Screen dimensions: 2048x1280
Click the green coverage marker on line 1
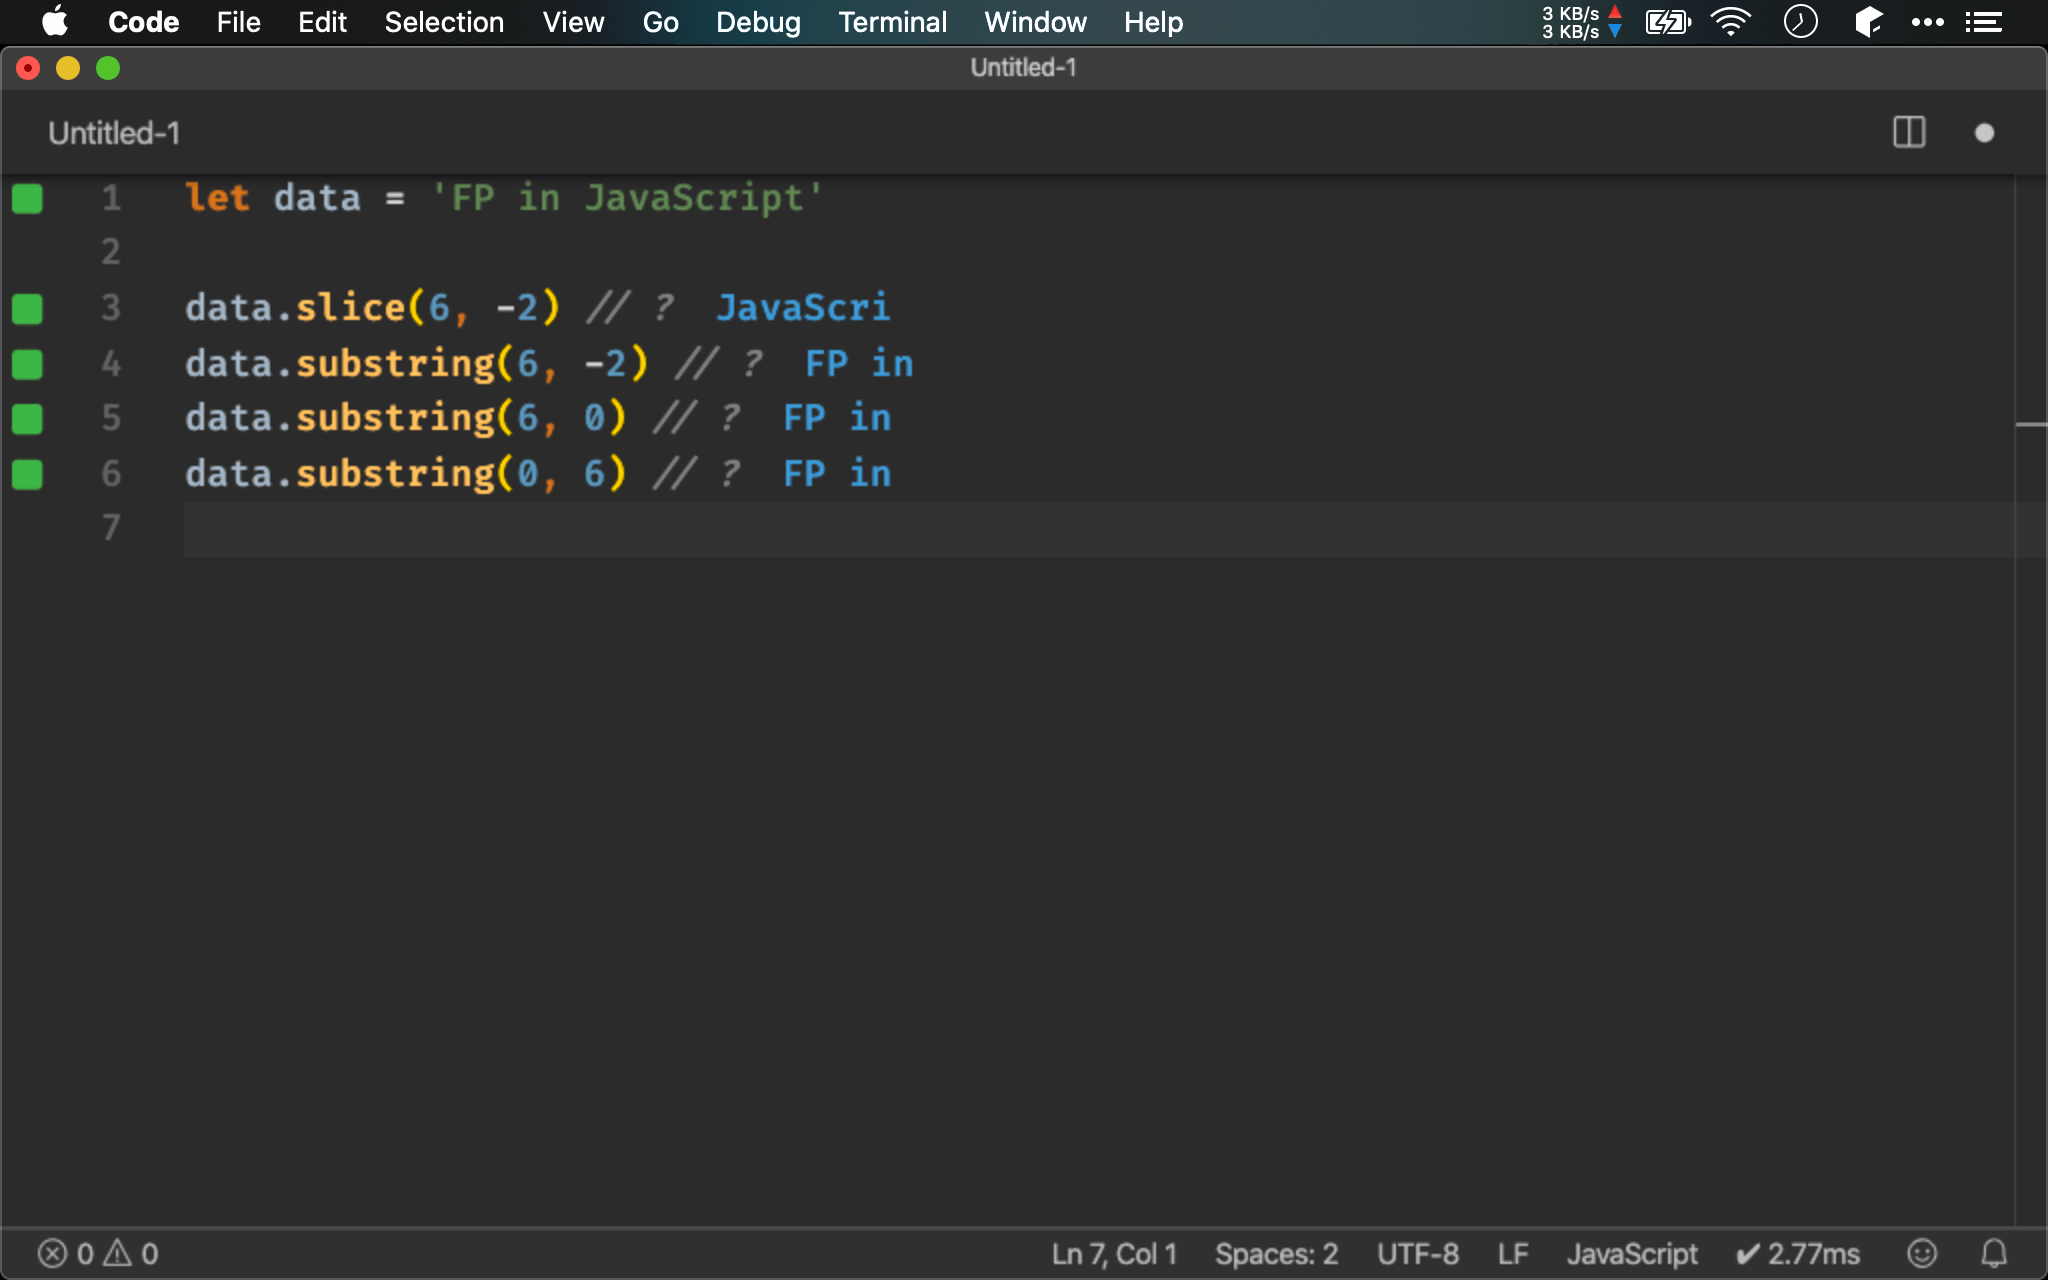click(x=27, y=198)
